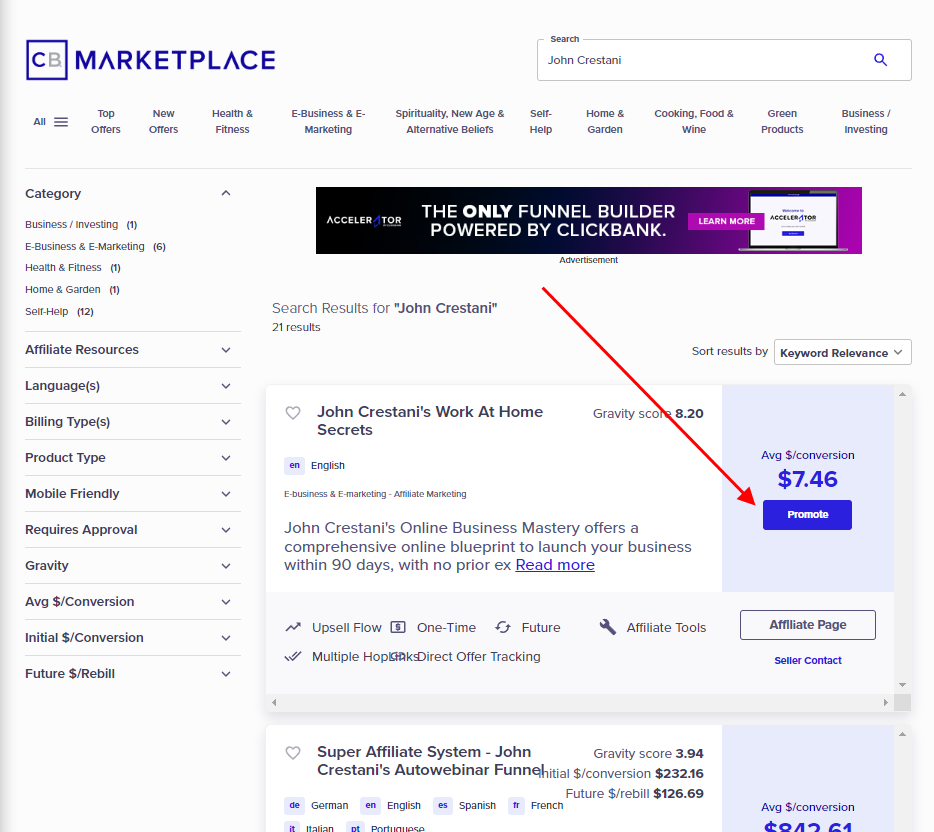Click the Affiliate Tools wrench icon
934x832 pixels.
coord(608,627)
